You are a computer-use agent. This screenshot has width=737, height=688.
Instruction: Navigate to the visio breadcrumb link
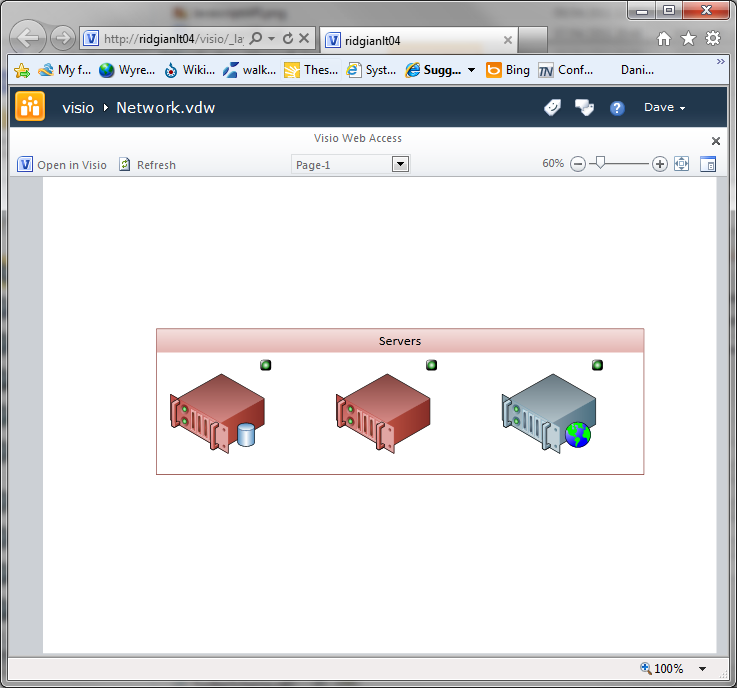coord(77,108)
